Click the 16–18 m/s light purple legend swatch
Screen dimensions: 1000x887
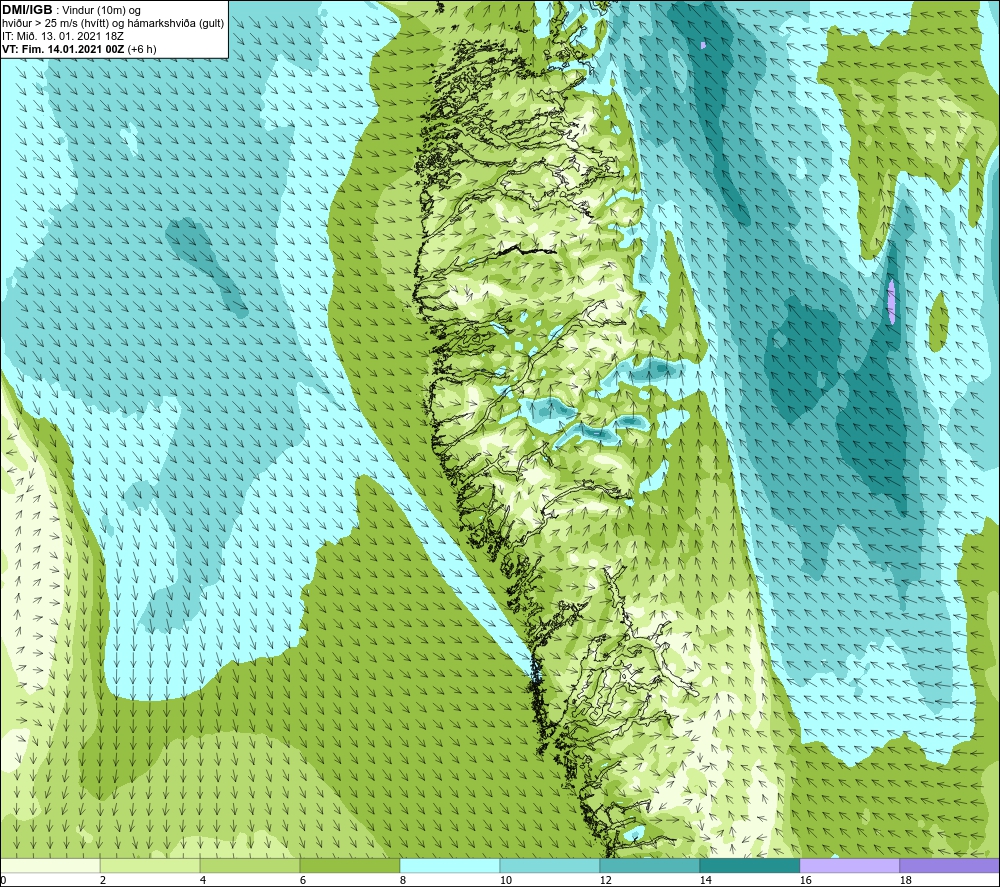(849, 865)
